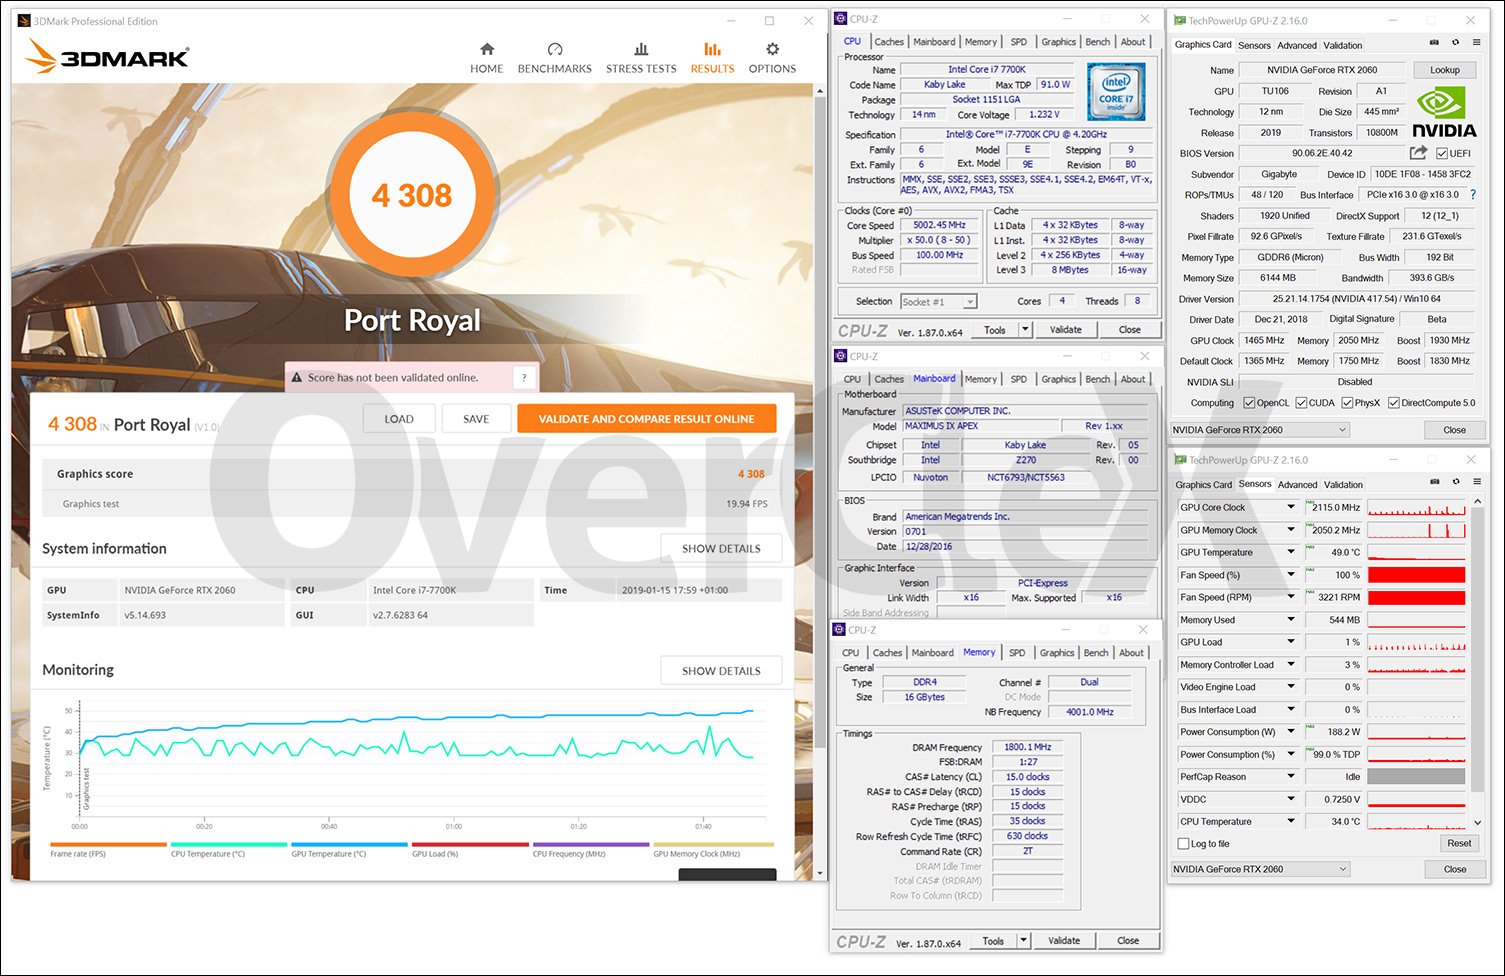Click the Intel Core i7 logo in CPU-Z
This screenshot has height=976, width=1505.
coord(1116,92)
